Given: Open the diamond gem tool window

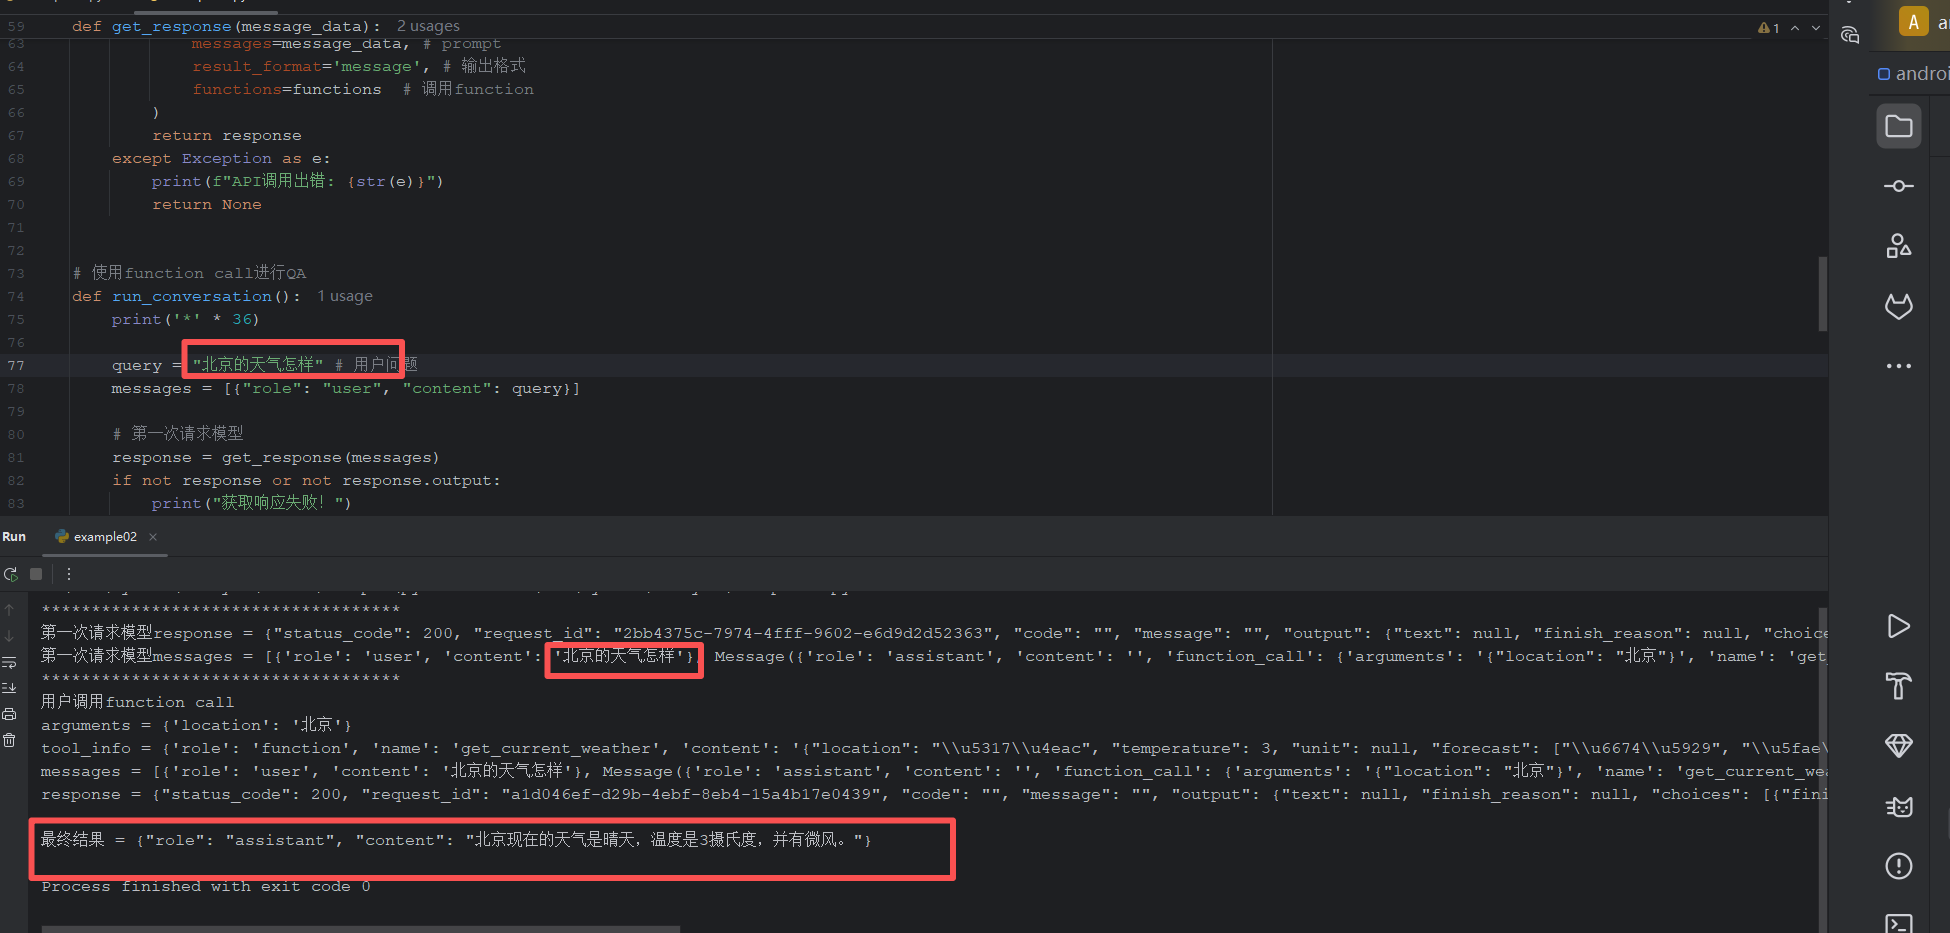Looking at the screenshot, I should click(x=1898, y=746).
